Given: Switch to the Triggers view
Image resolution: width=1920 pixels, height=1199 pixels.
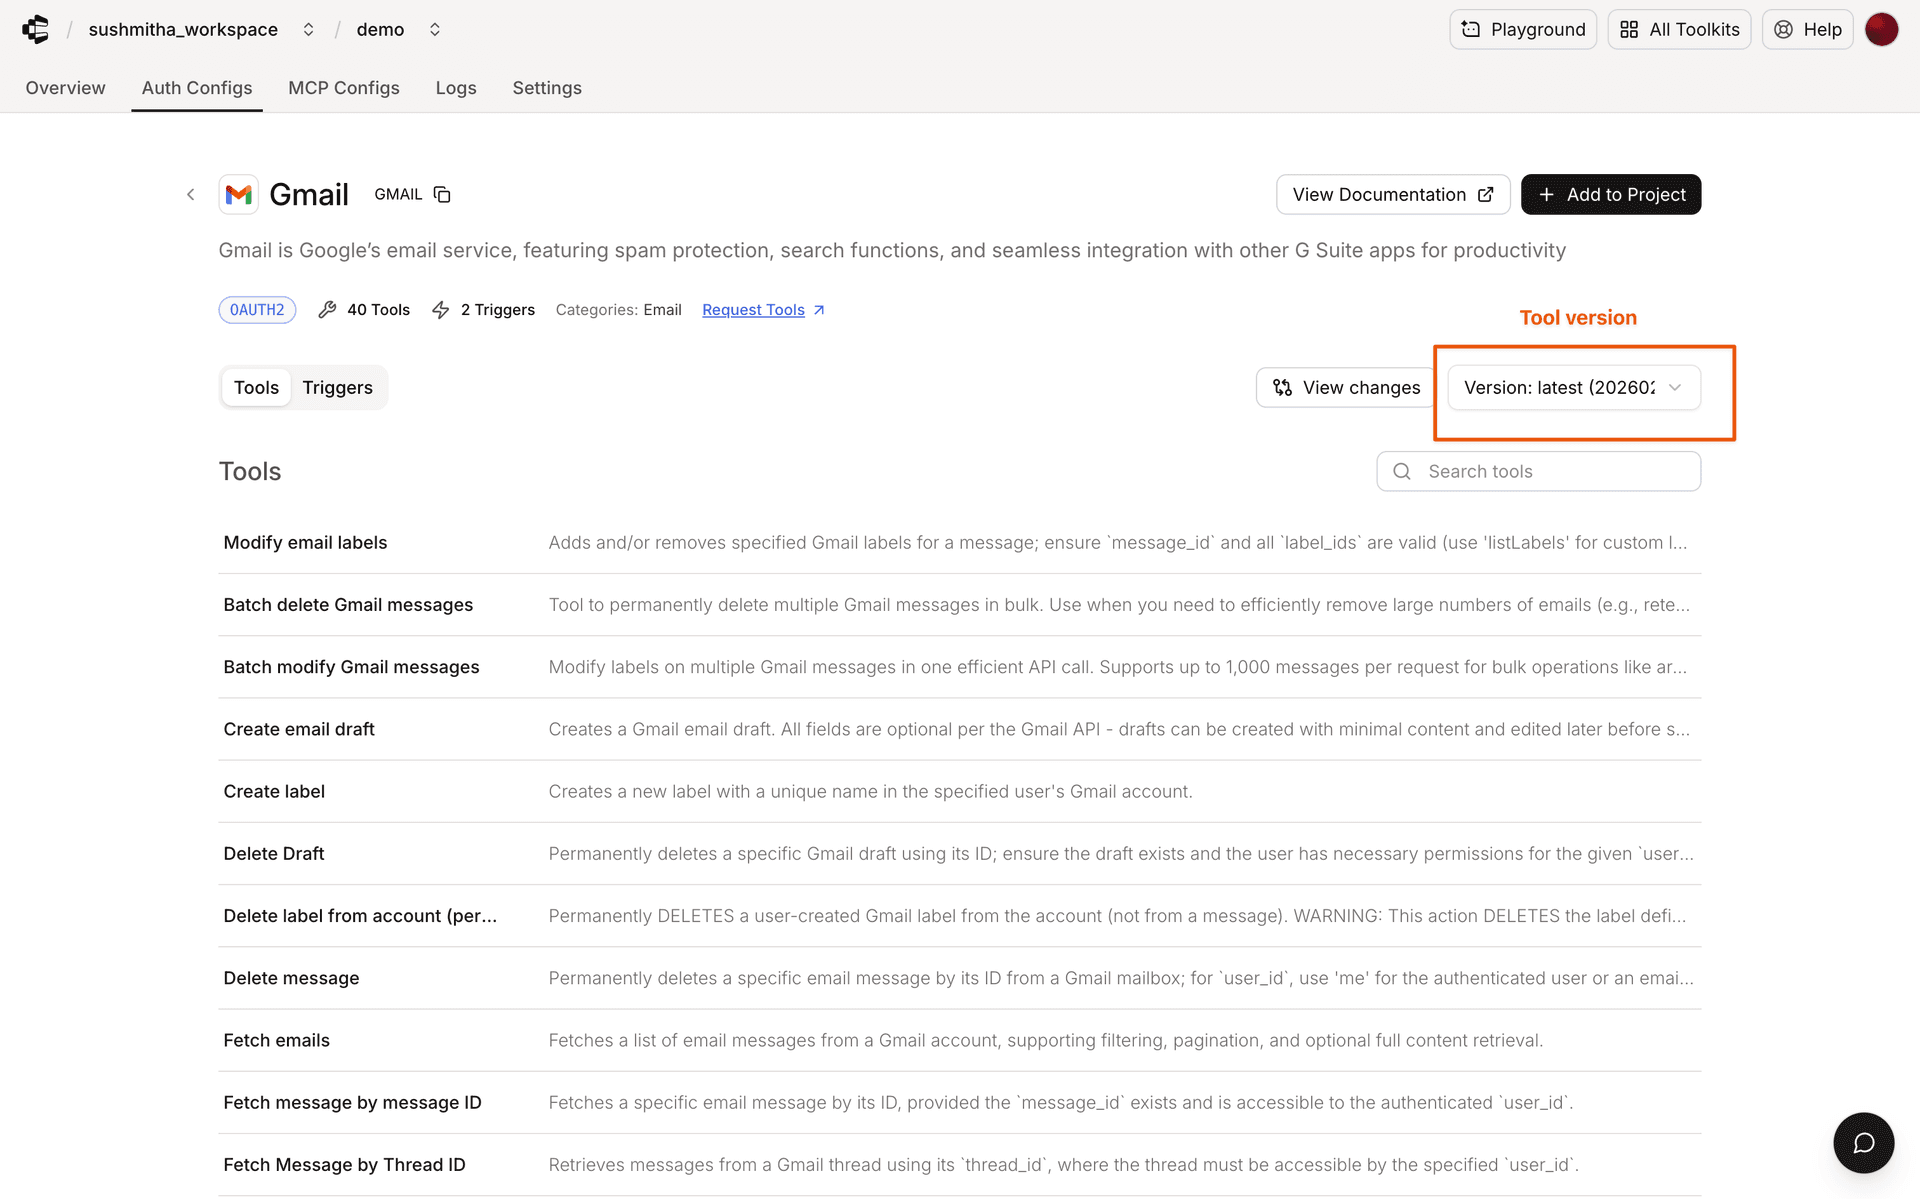Looking at the screenshot, I should tap(337, 387).
